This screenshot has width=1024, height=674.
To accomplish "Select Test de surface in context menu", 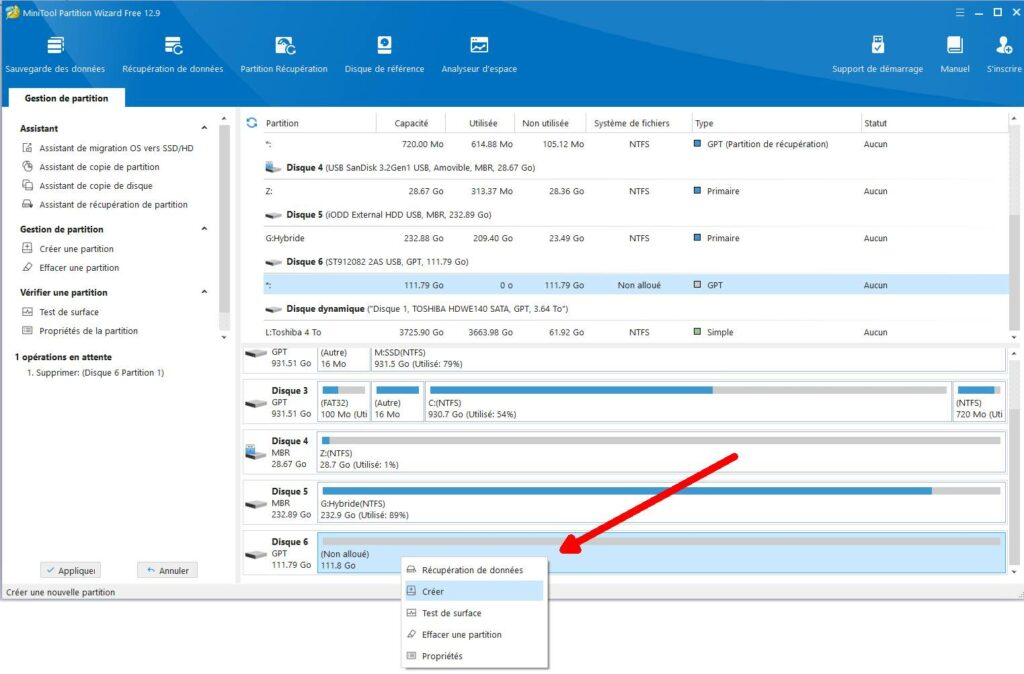I will (474, 613).
